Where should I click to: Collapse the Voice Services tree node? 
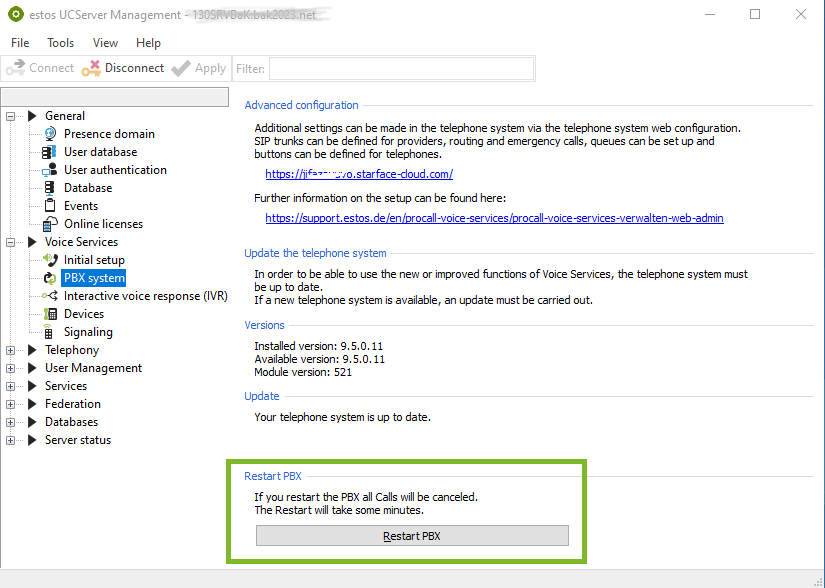click(x=11, y=242)
